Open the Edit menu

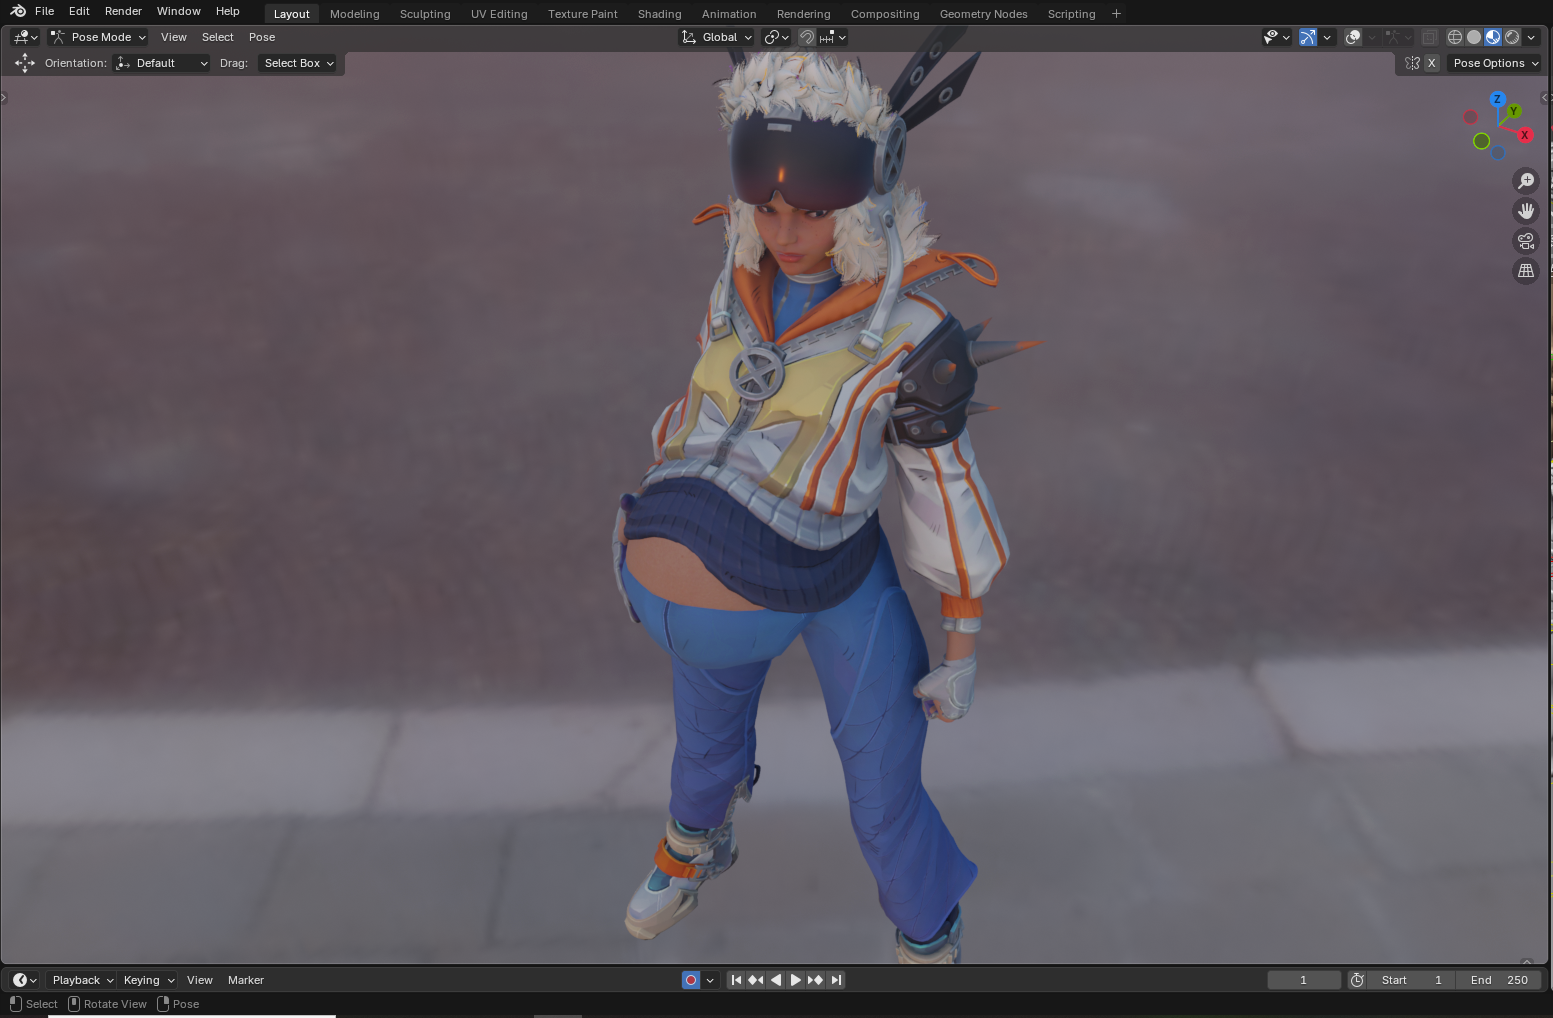click(x=80, y=11)
